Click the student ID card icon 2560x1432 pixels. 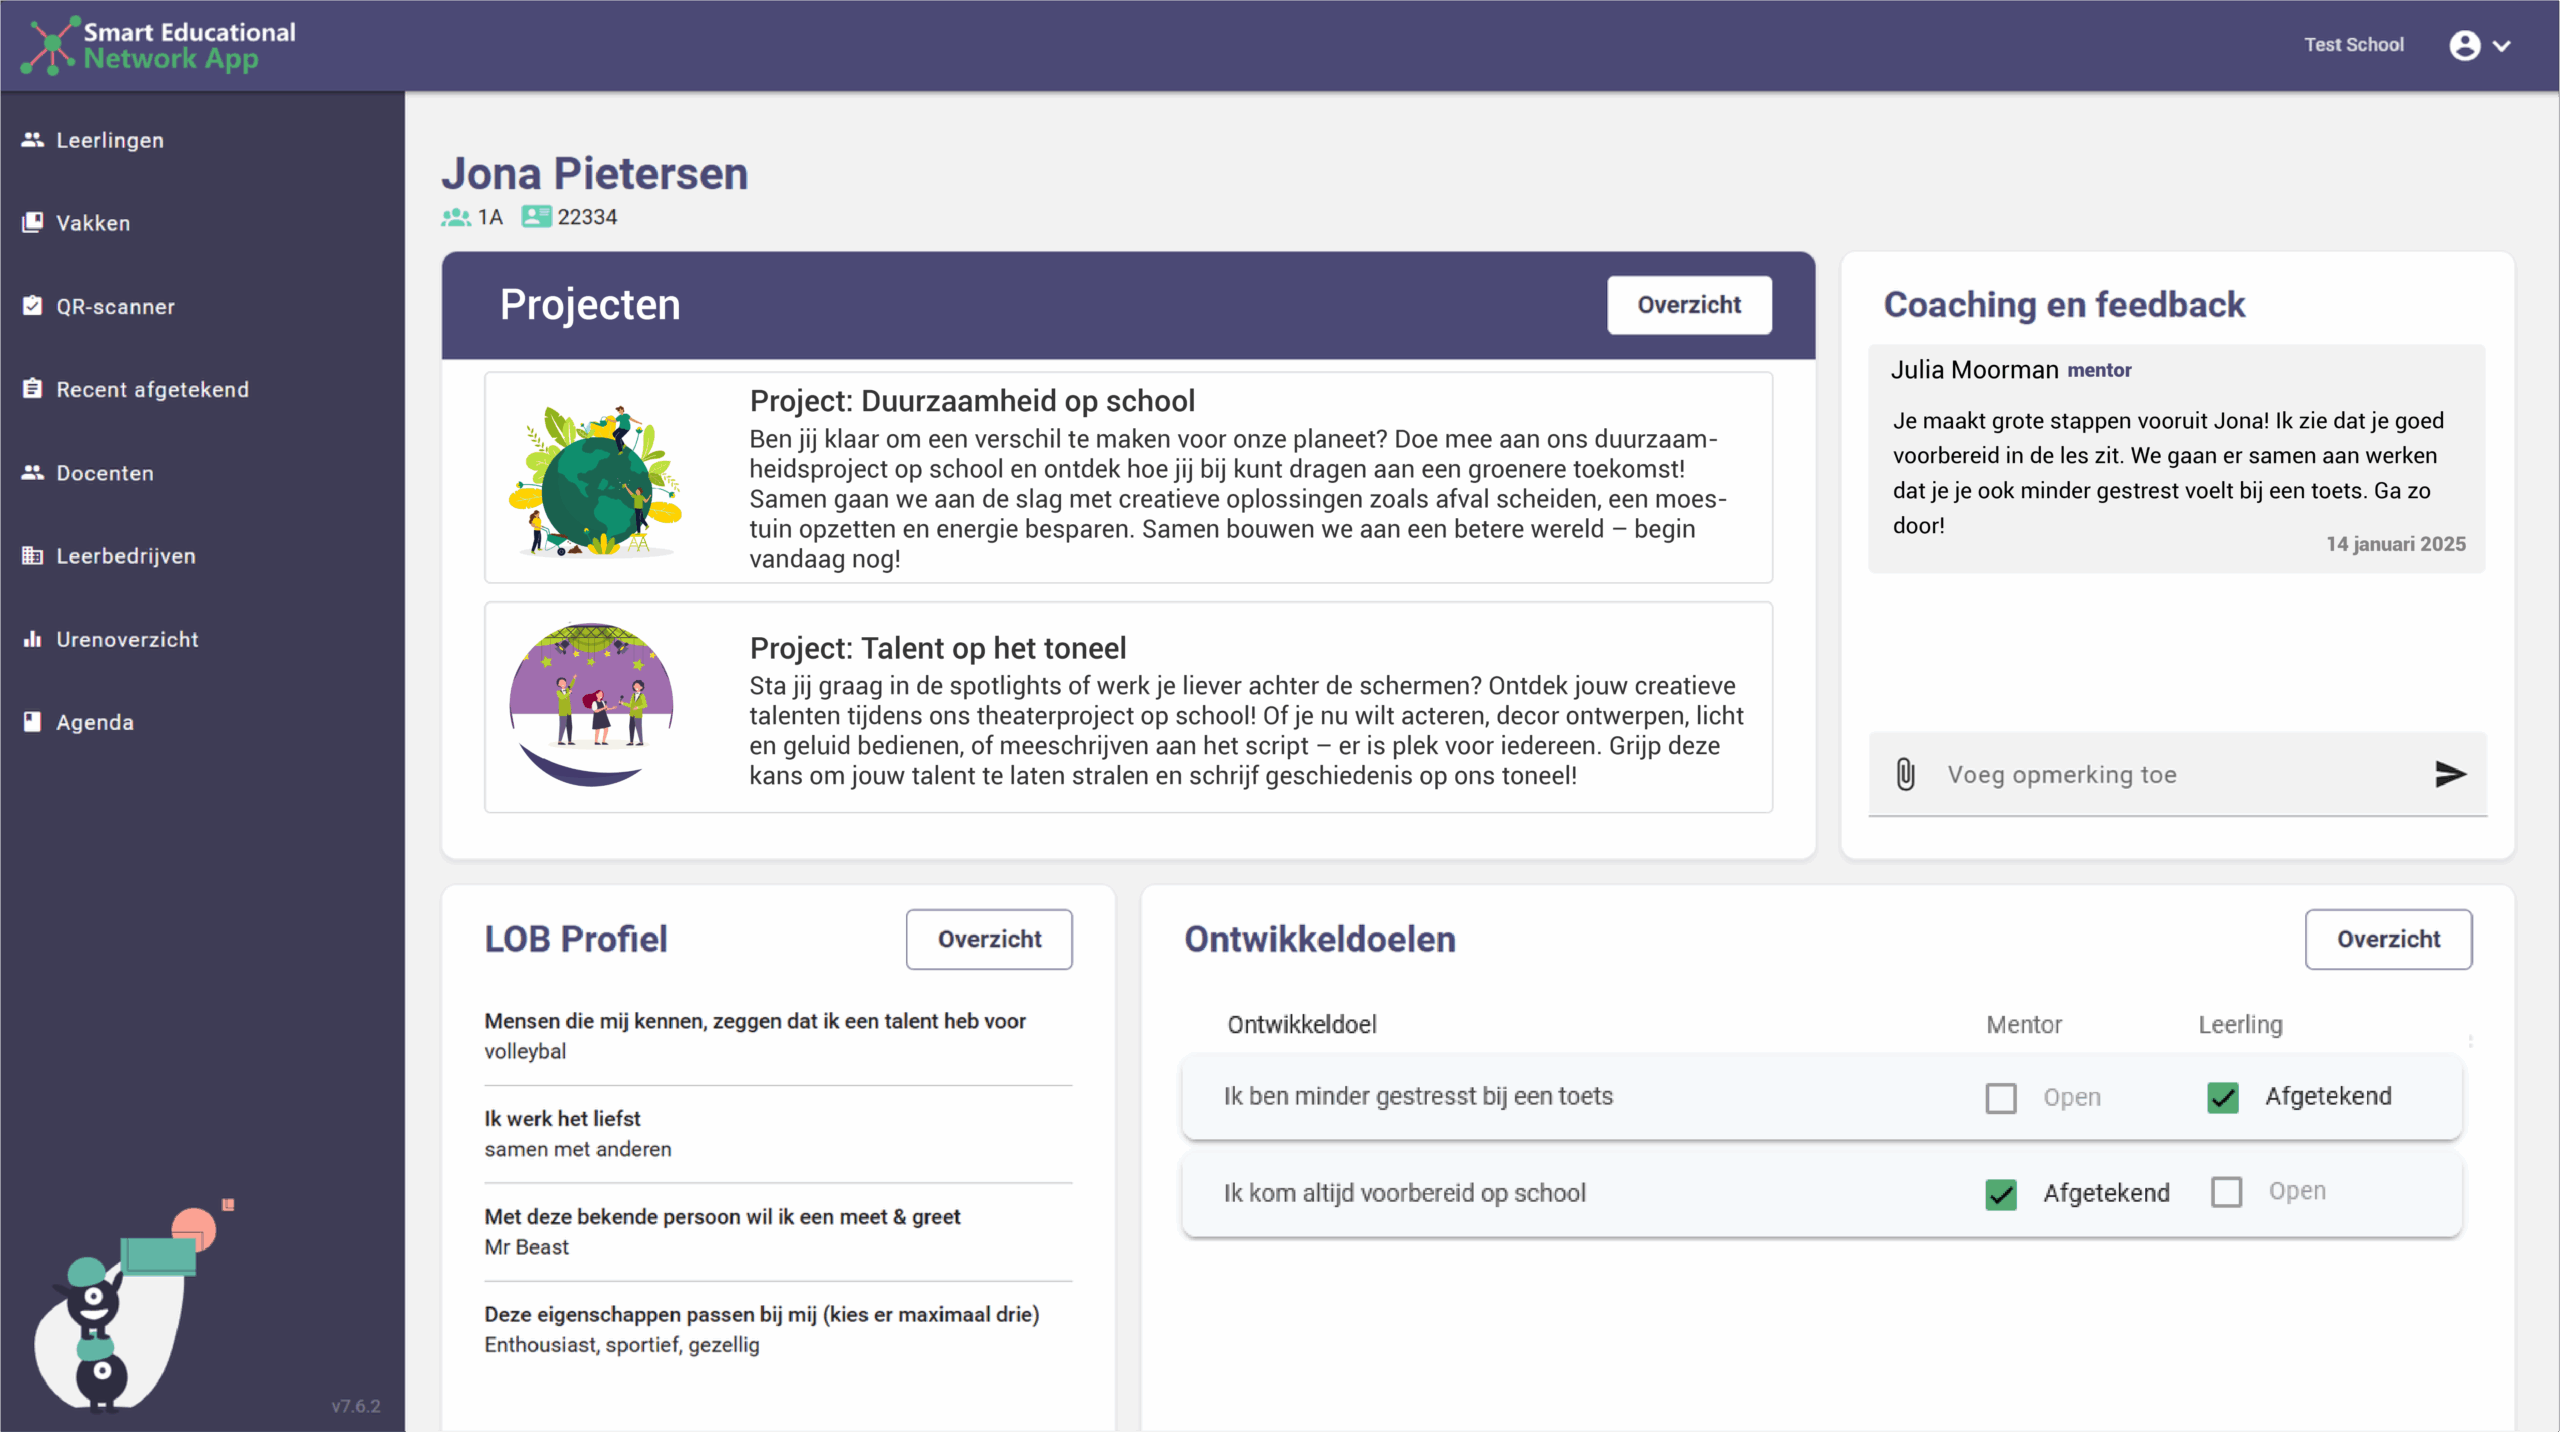click(536, 217)
